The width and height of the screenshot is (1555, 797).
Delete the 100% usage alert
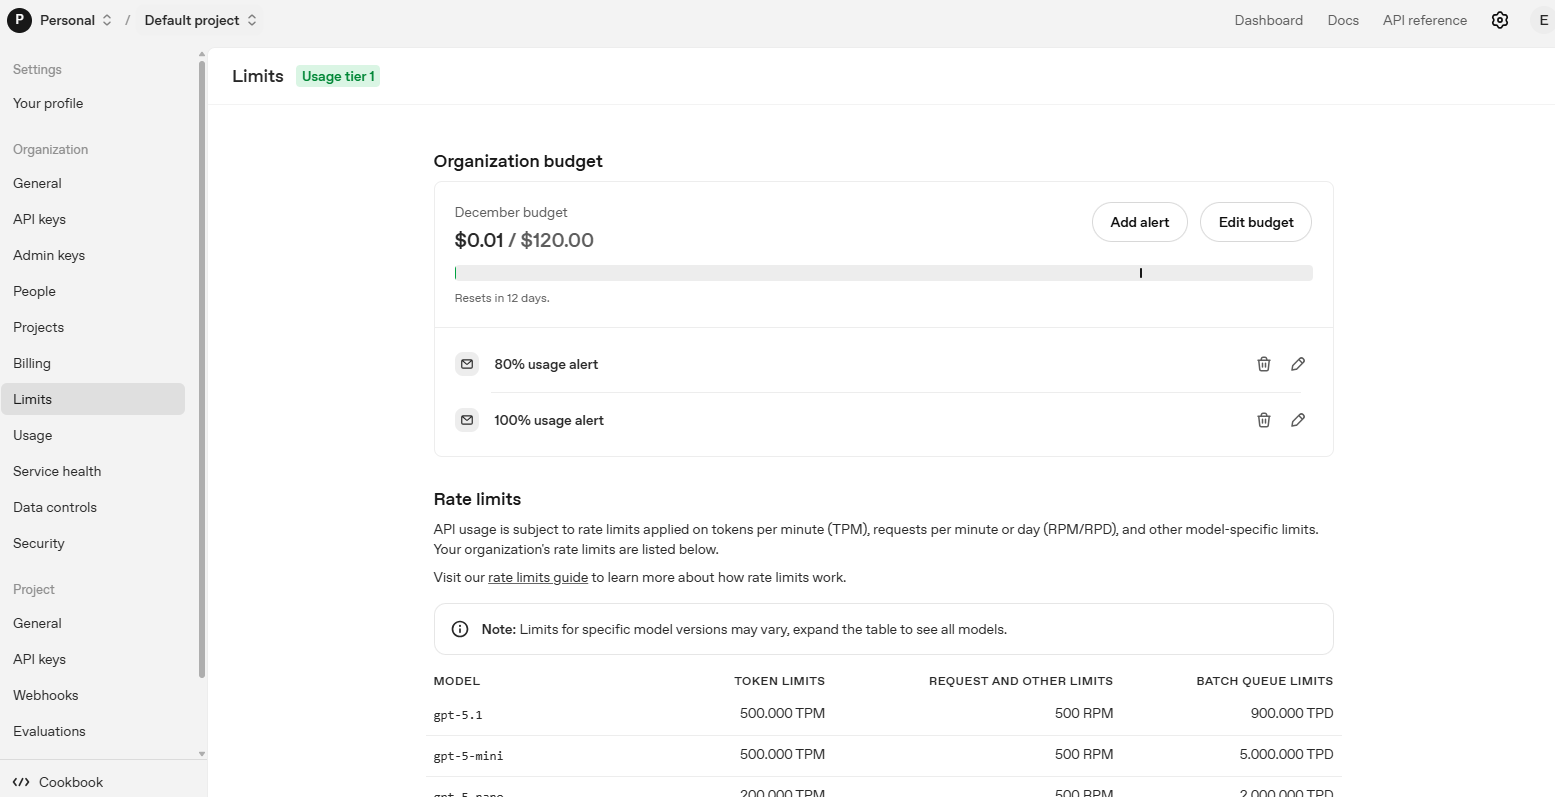point(1263,420)
